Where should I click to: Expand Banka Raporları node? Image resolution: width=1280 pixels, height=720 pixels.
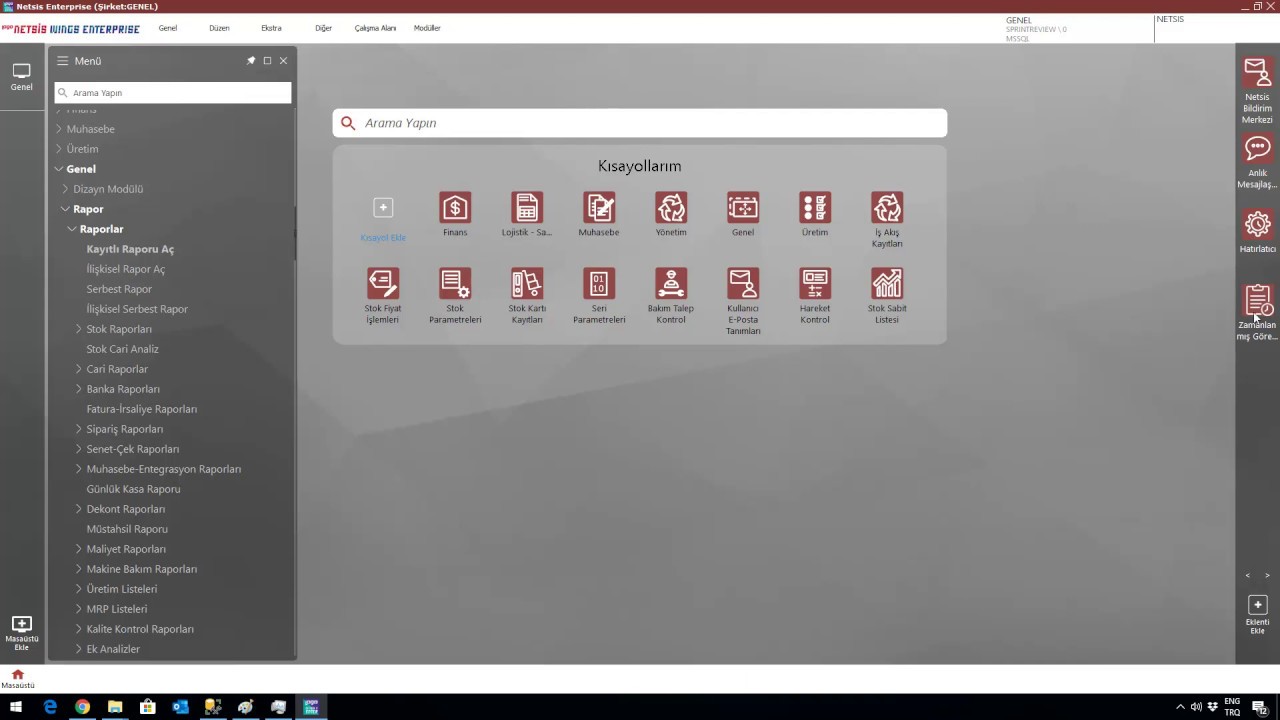tap(79, 389)
